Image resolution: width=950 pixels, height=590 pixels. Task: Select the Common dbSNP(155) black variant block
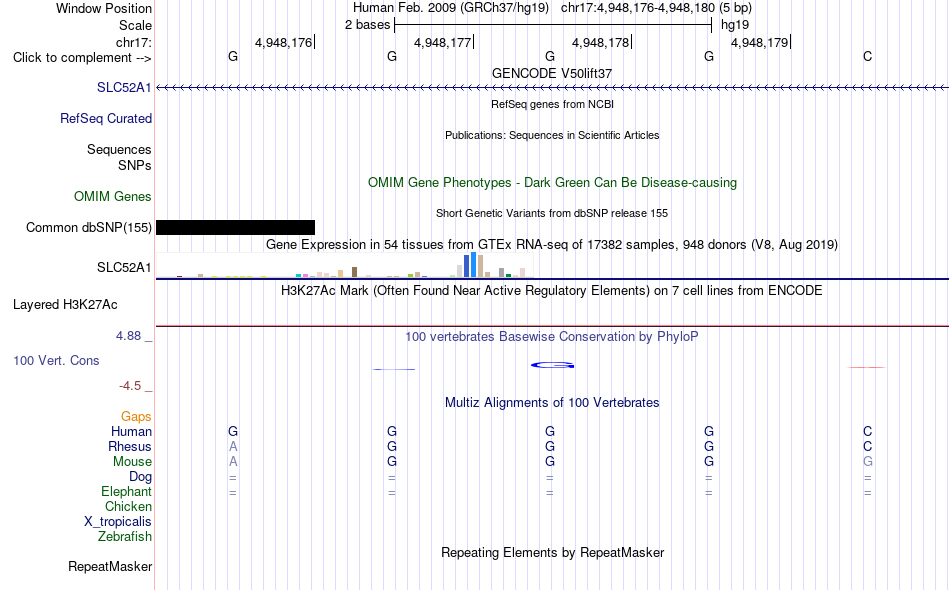click(236, 227)
